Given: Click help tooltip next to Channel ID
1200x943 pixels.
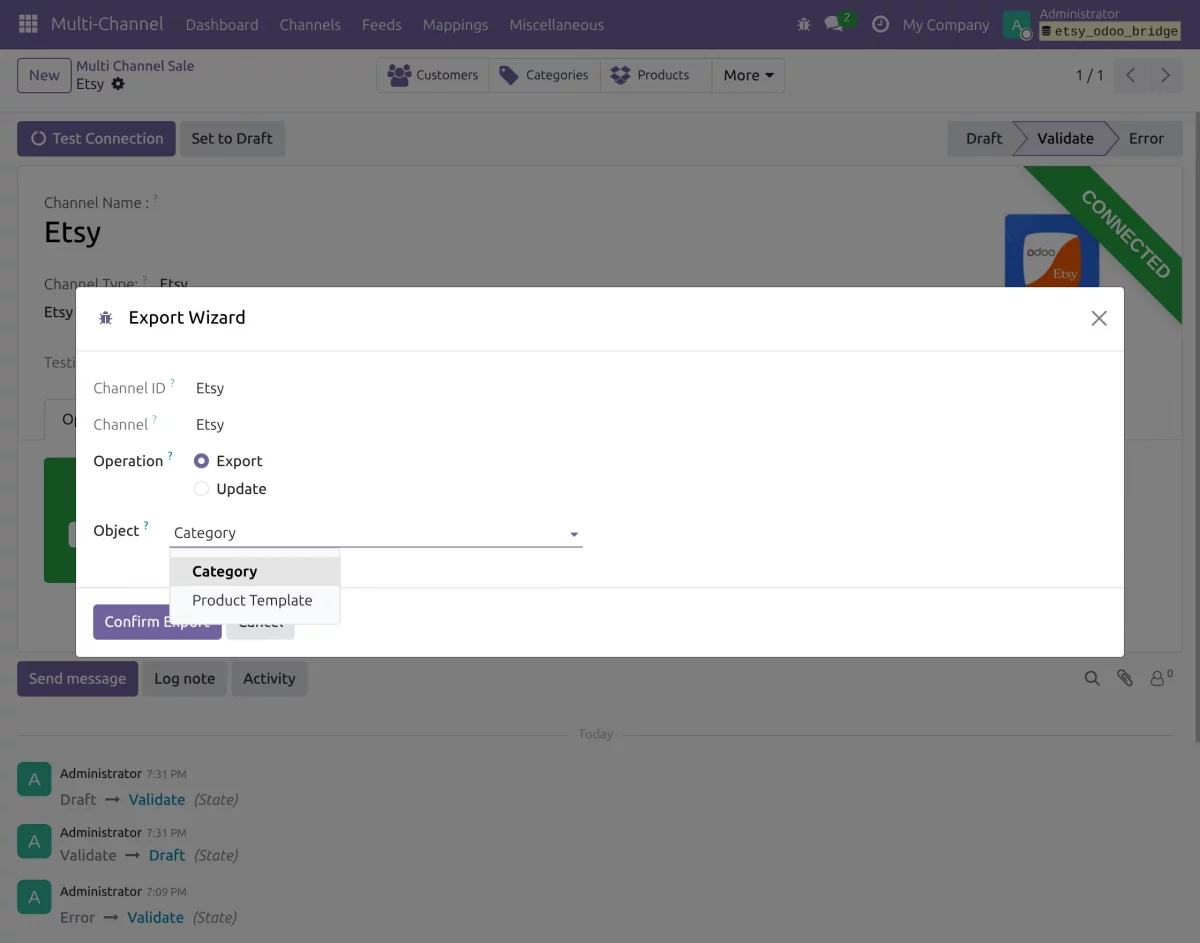Looking at the screenshot, I should (x=172, y=383).
